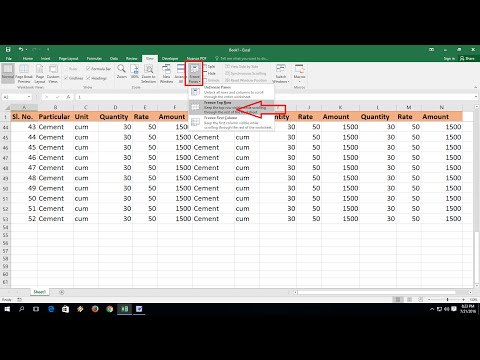
Task: Switch to the Developer tab
Action: (170, 58)
